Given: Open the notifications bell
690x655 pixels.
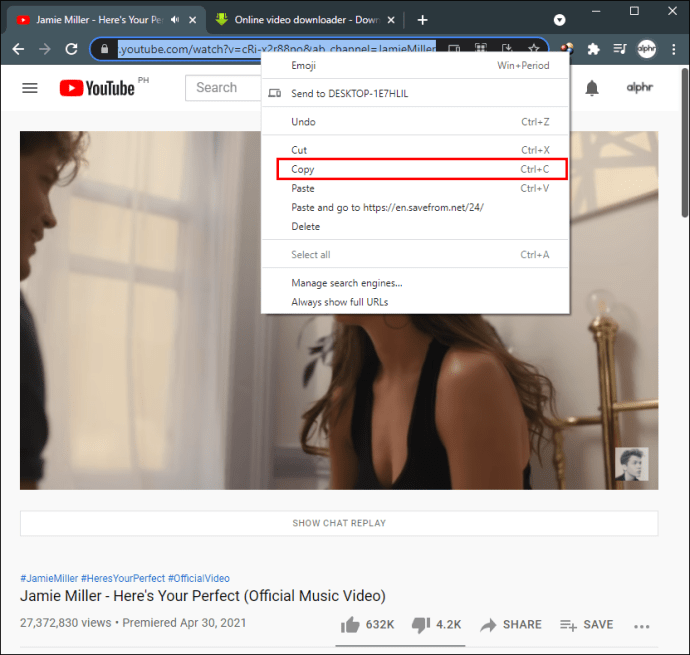Looking at the screenshot, I should [592, 88].
